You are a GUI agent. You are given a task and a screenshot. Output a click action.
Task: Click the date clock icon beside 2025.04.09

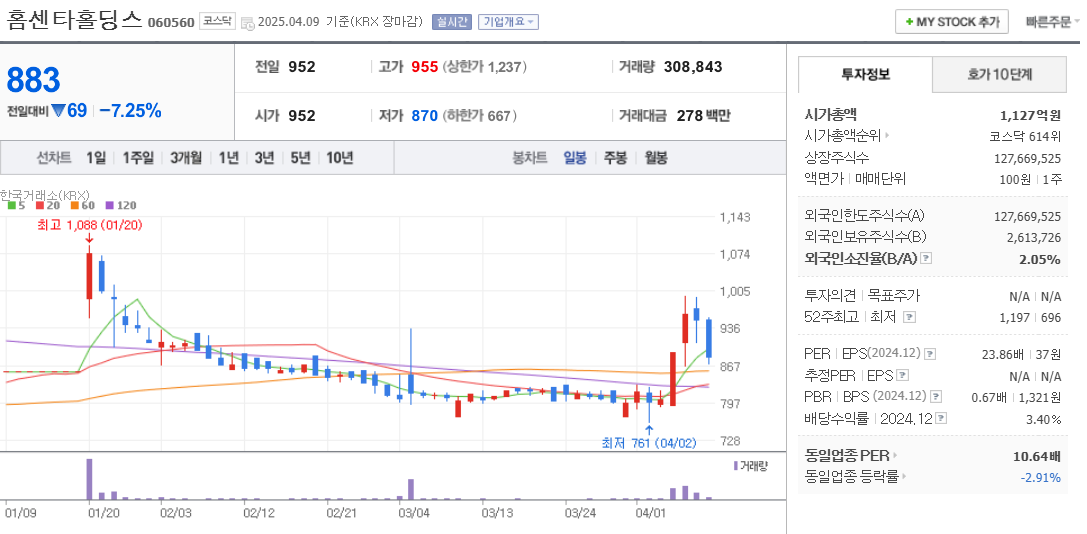(x=247, y=23)
